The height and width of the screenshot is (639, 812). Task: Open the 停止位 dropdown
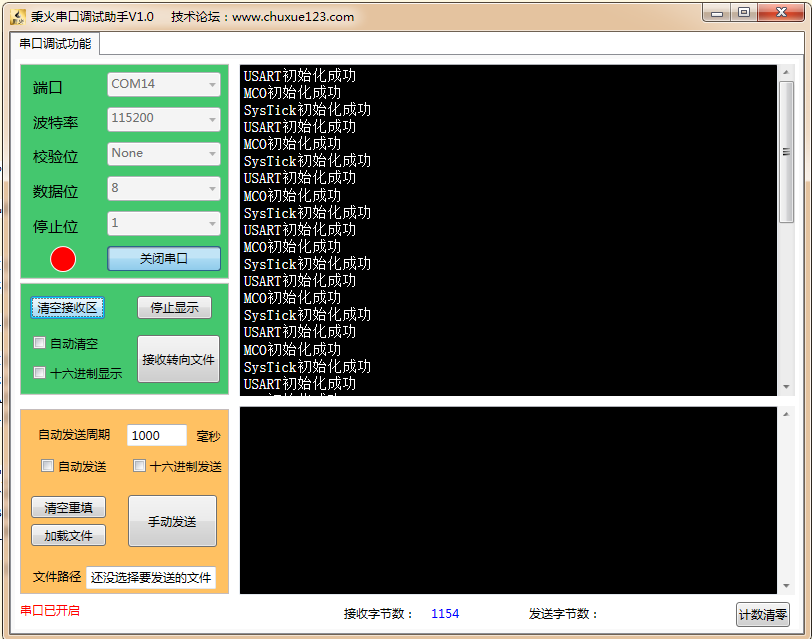tap(164, 223)
